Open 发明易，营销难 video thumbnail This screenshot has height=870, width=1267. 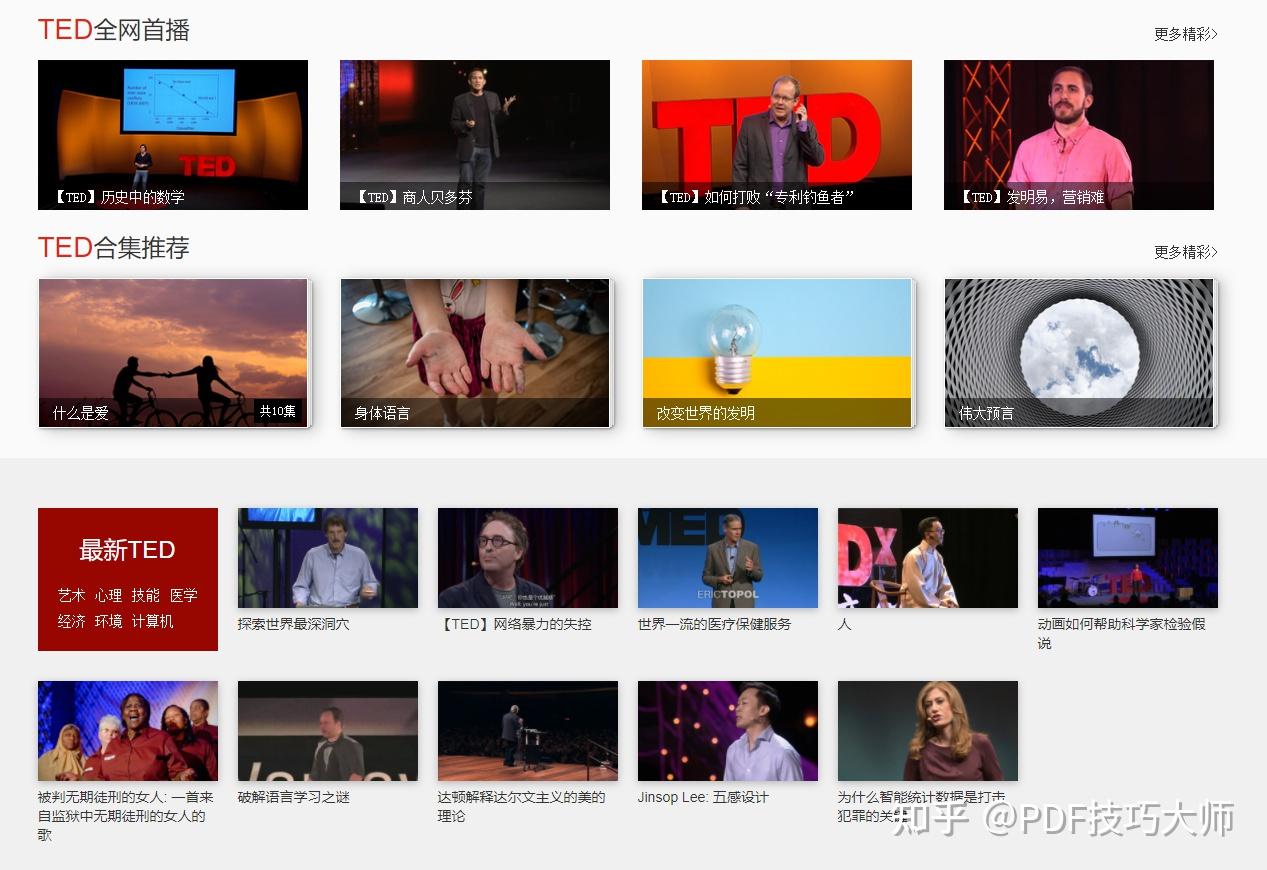[x=1079, y=135]
